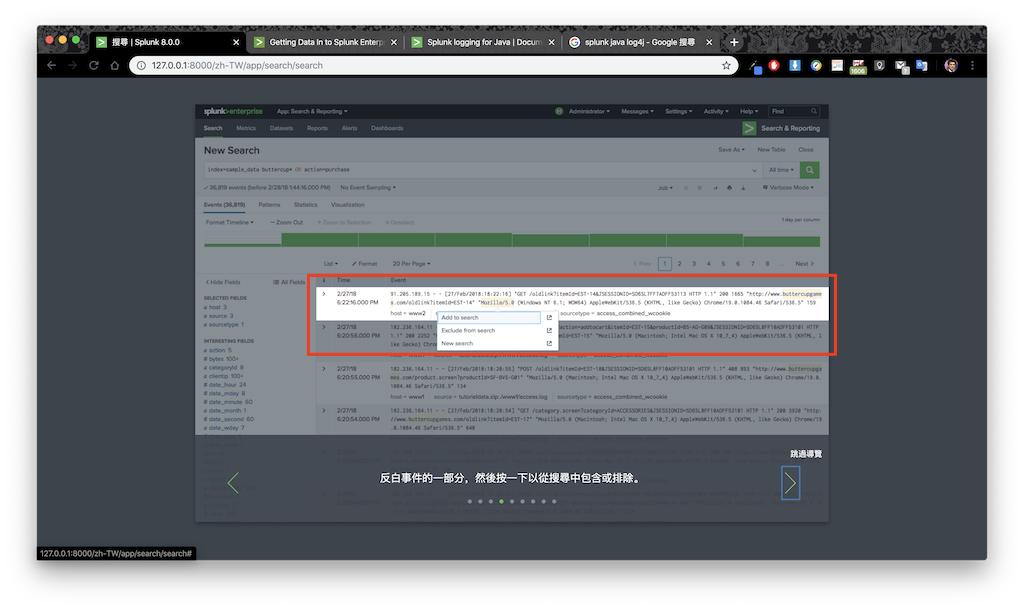Go to previous tour step with left arrow
This screenshot has height=609, width=1024.
pos(233,483)
